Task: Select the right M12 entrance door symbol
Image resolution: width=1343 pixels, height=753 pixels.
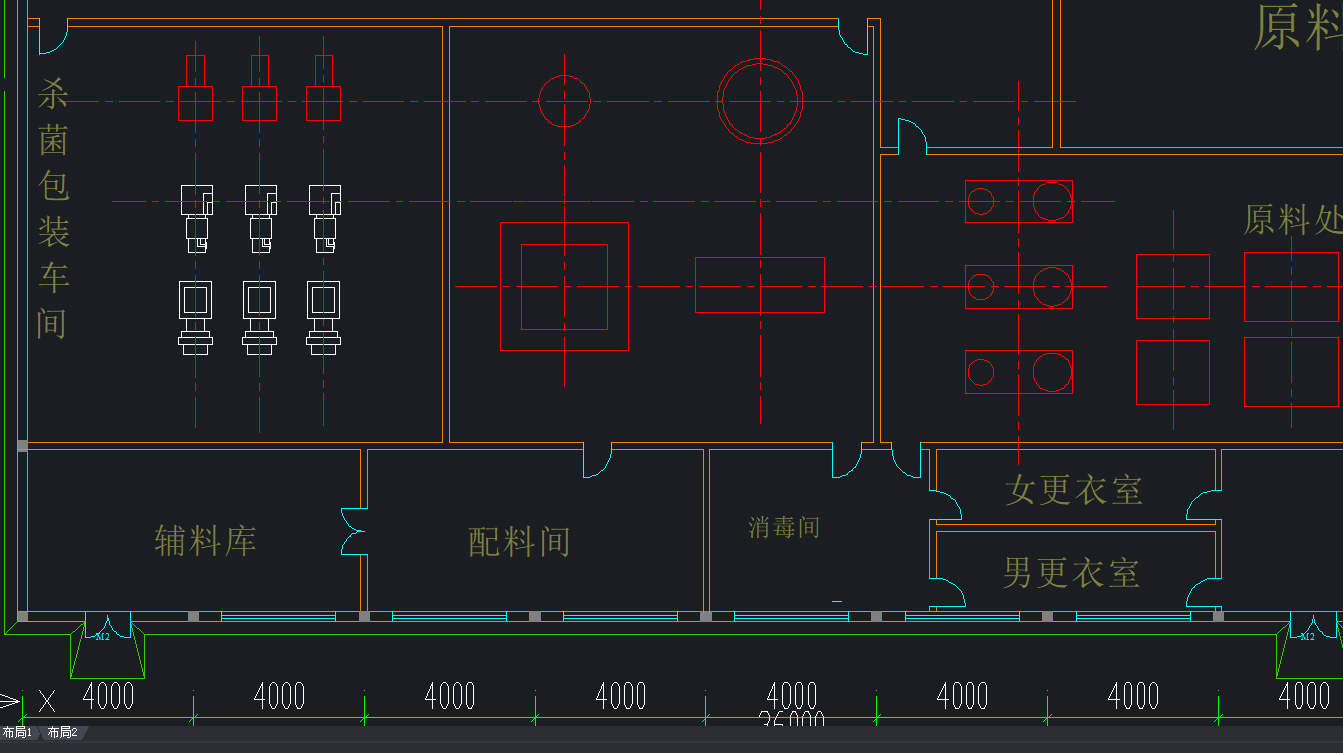Action: point(1309,645)
